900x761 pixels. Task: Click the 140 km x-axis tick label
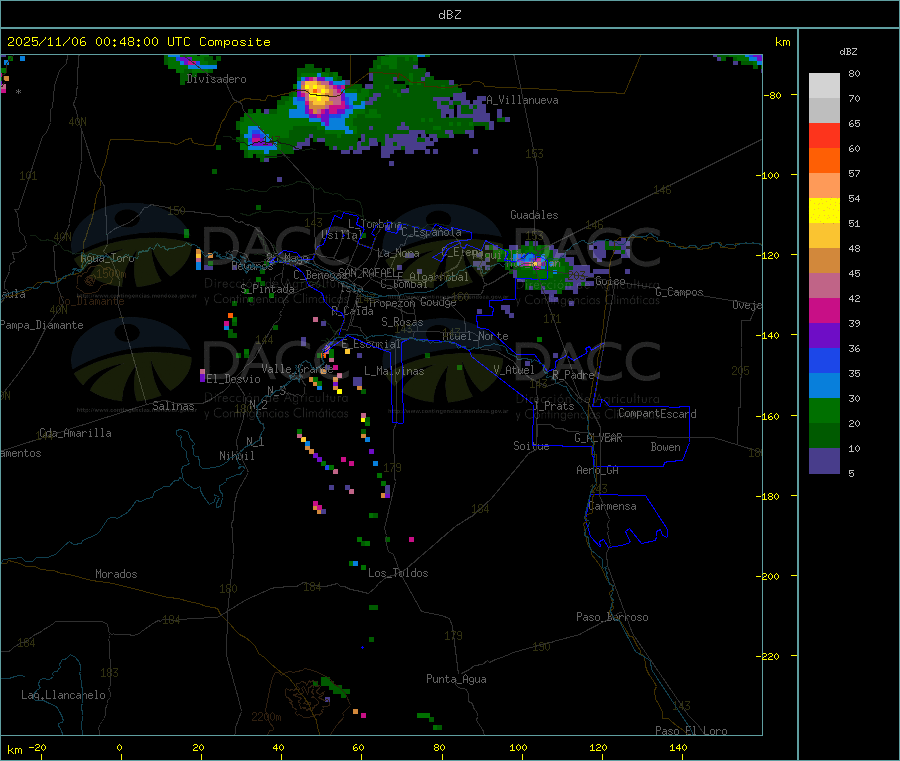pyautogui.click(x=678, y=747)
